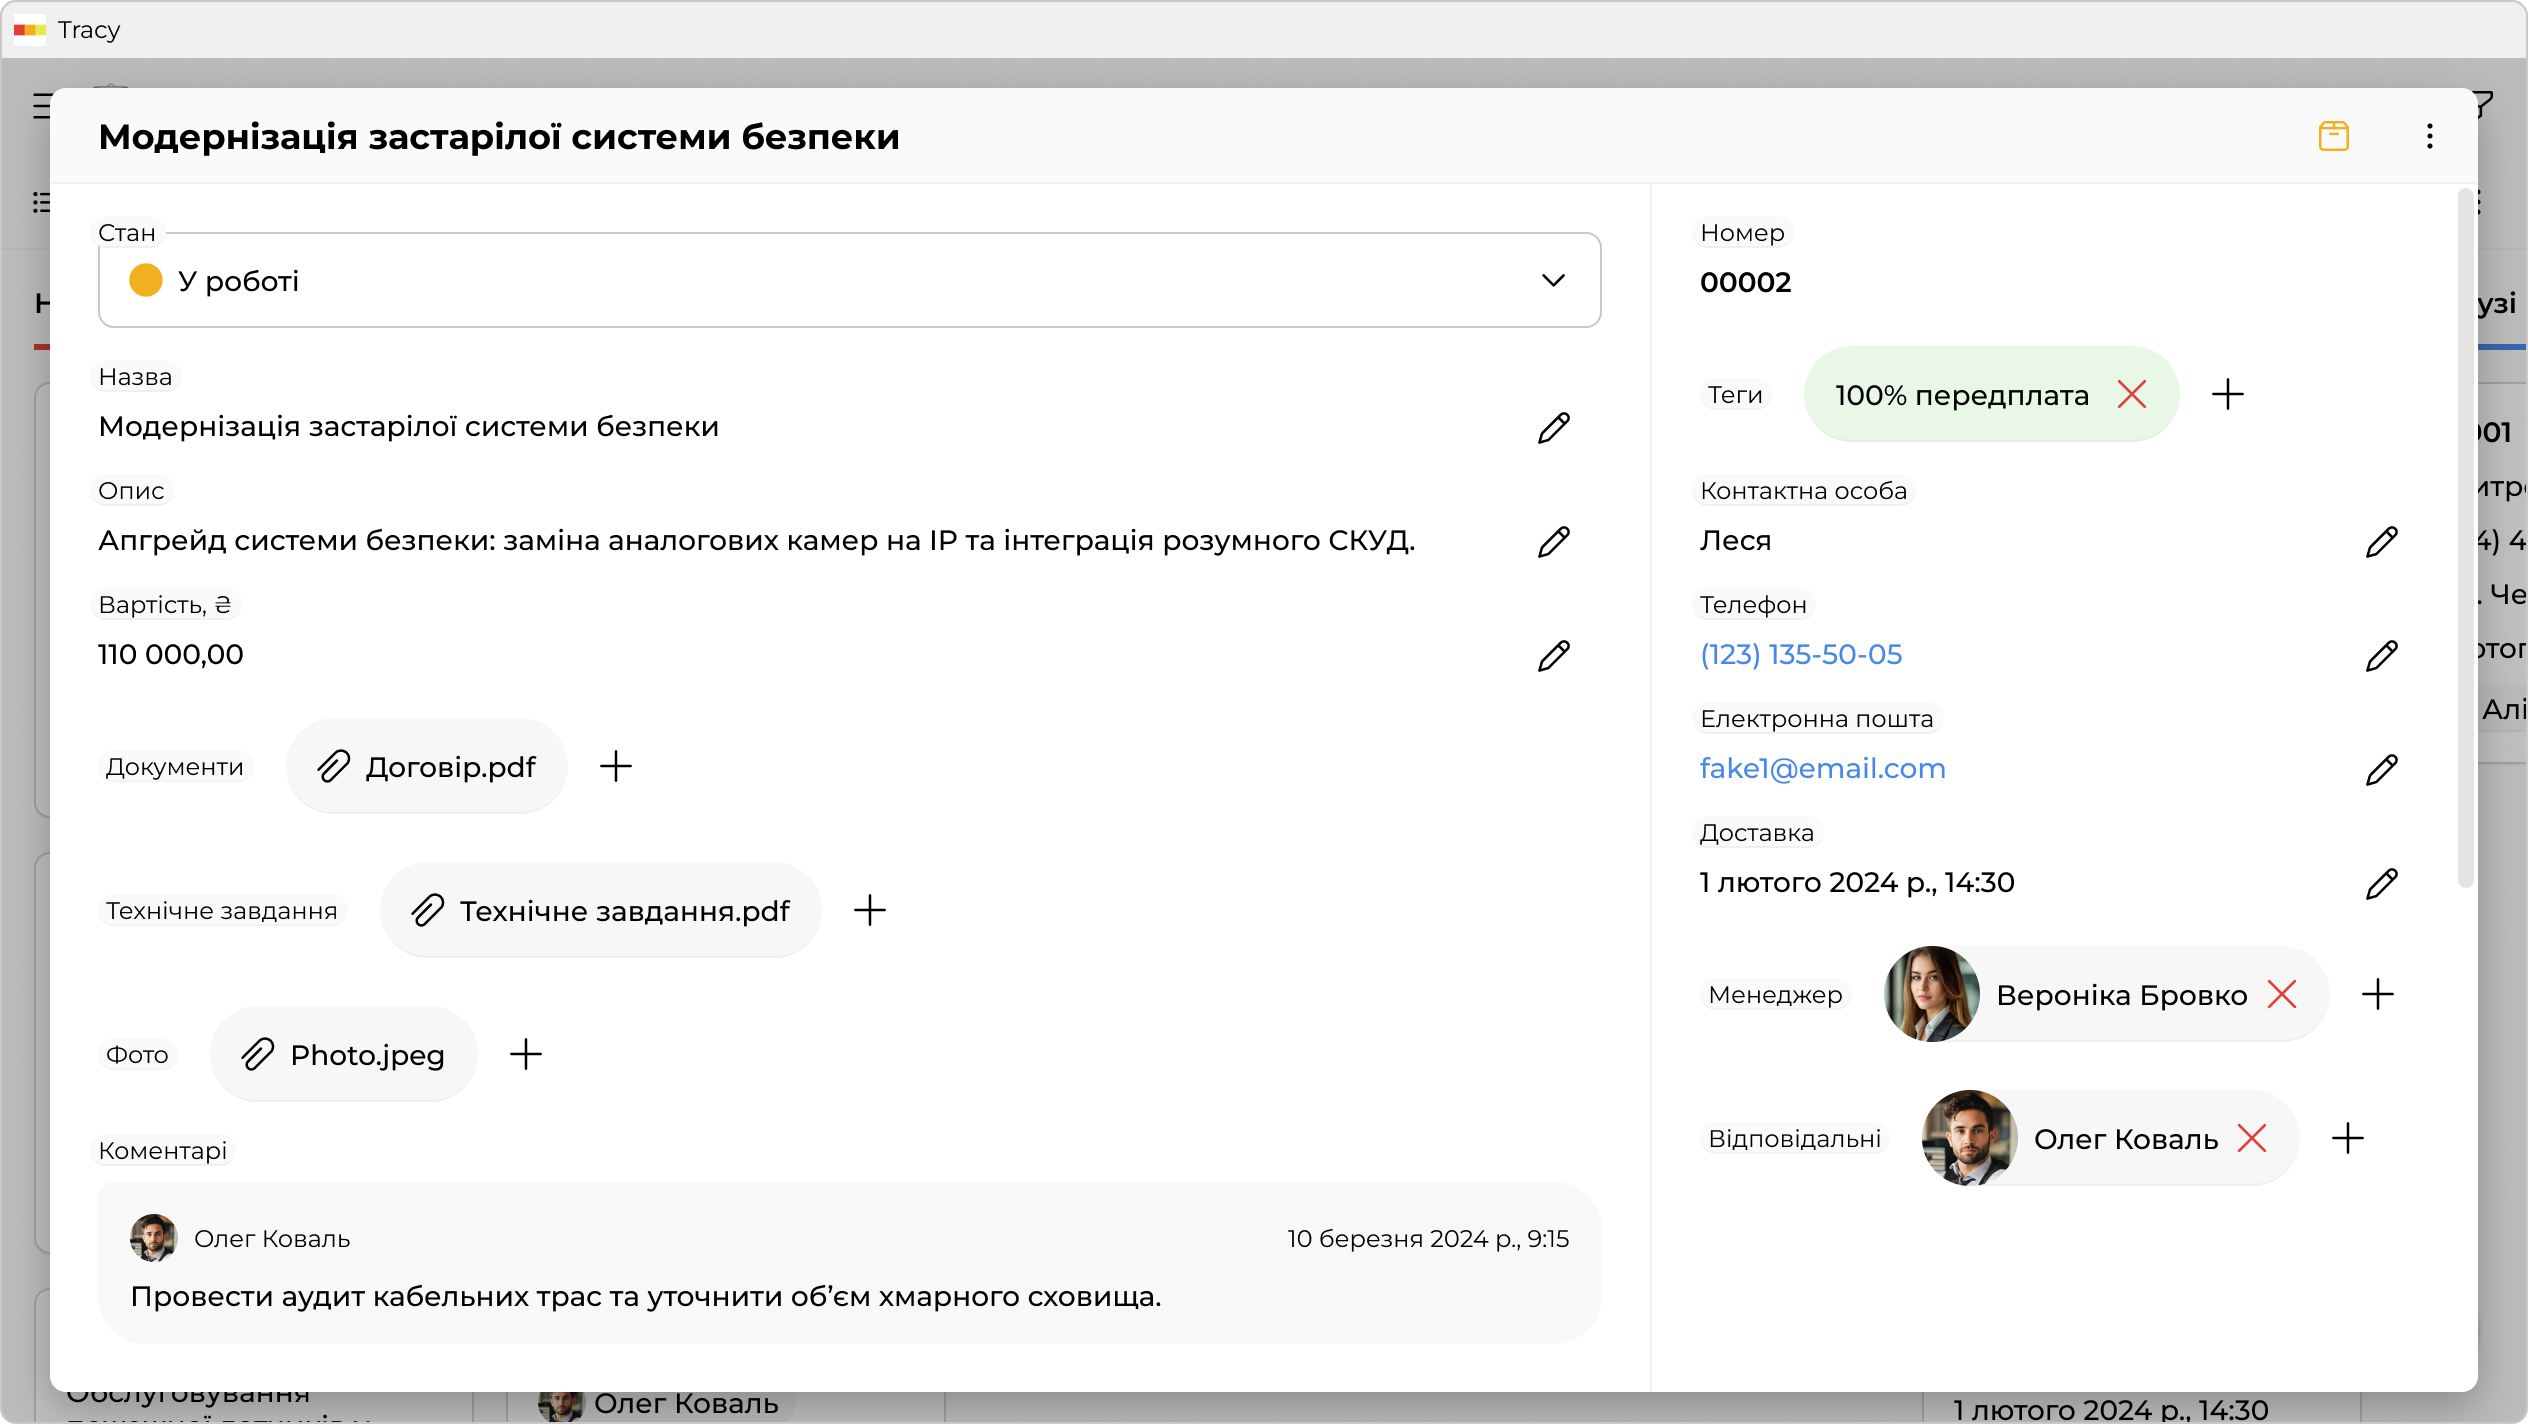The image size is (2528, 1424).
Task: Click the fake1@email.com email link
Action: 1822,769
